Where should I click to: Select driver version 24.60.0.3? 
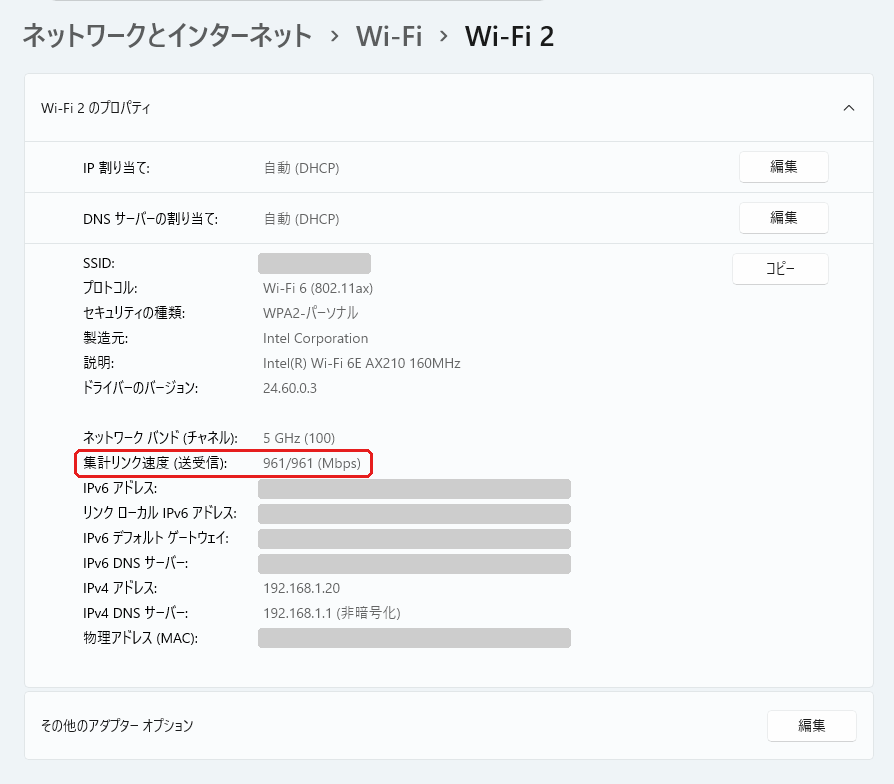290,388
